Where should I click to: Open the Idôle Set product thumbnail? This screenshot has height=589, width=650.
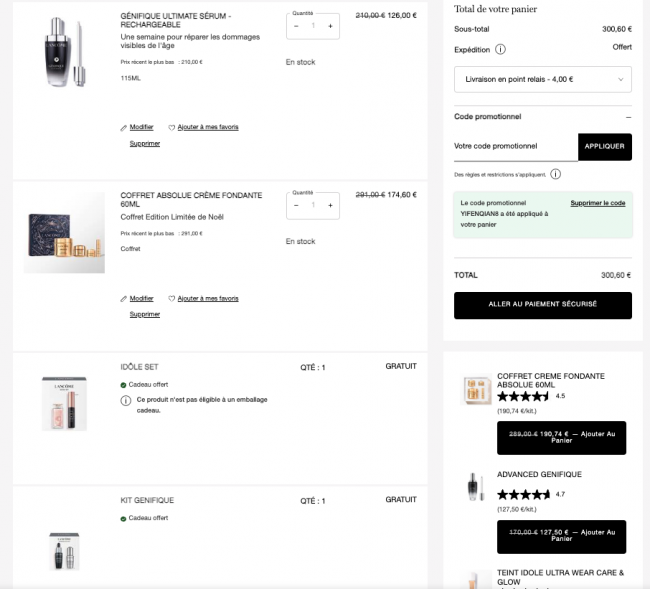click(x=64, y=404)
